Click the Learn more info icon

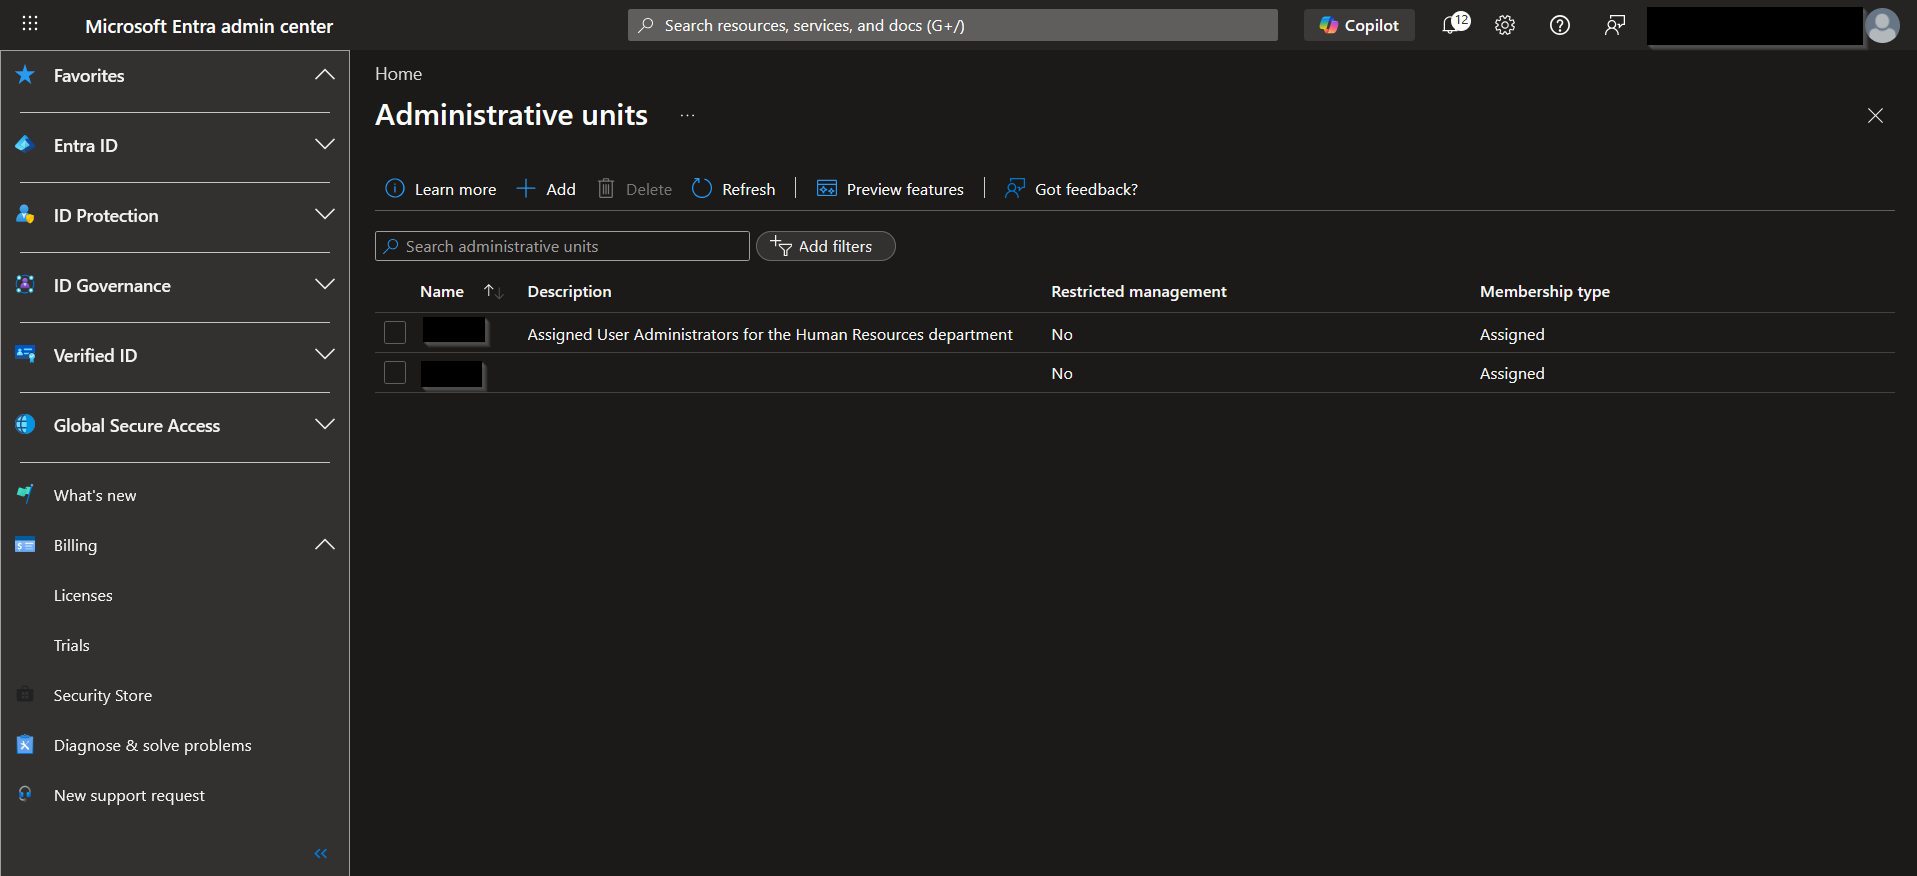click(x=395, y=188)
